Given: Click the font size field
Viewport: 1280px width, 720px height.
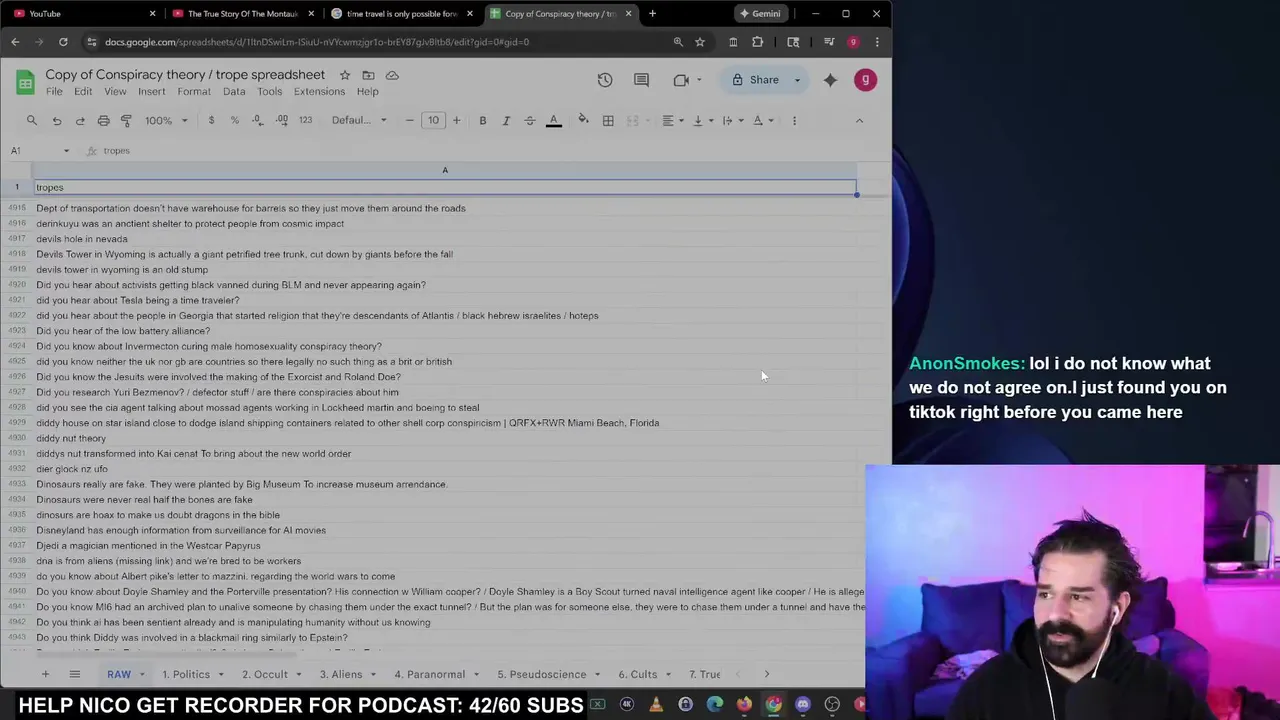Looking at the screenshot, I should 433,120.
